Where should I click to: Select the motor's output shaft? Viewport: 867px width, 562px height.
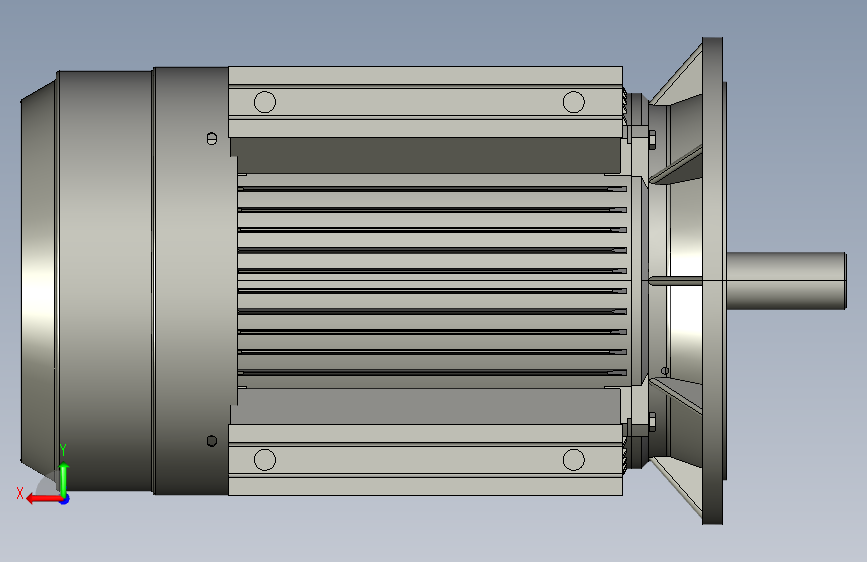(786, 281)
